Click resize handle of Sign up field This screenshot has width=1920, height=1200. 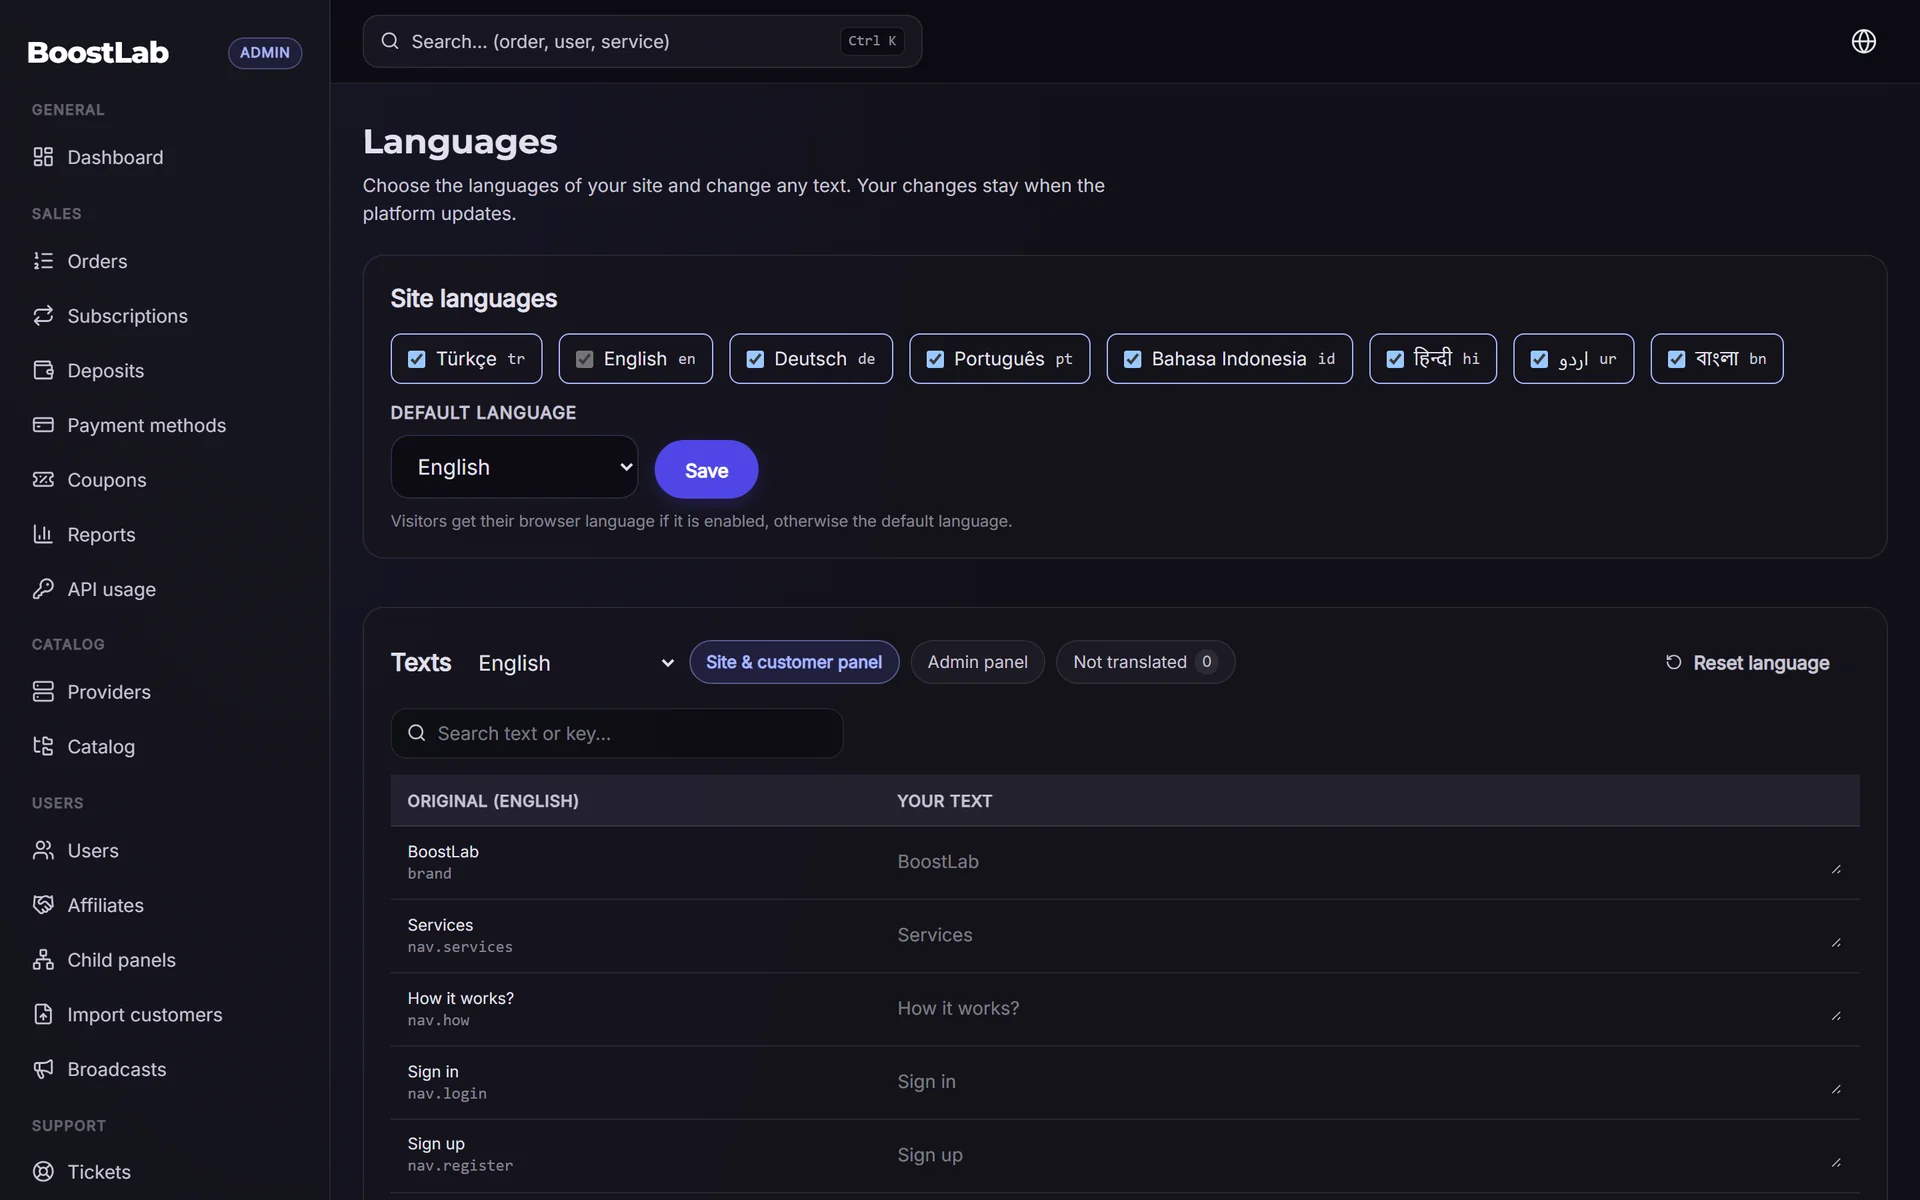(x=1836, y=1162)
